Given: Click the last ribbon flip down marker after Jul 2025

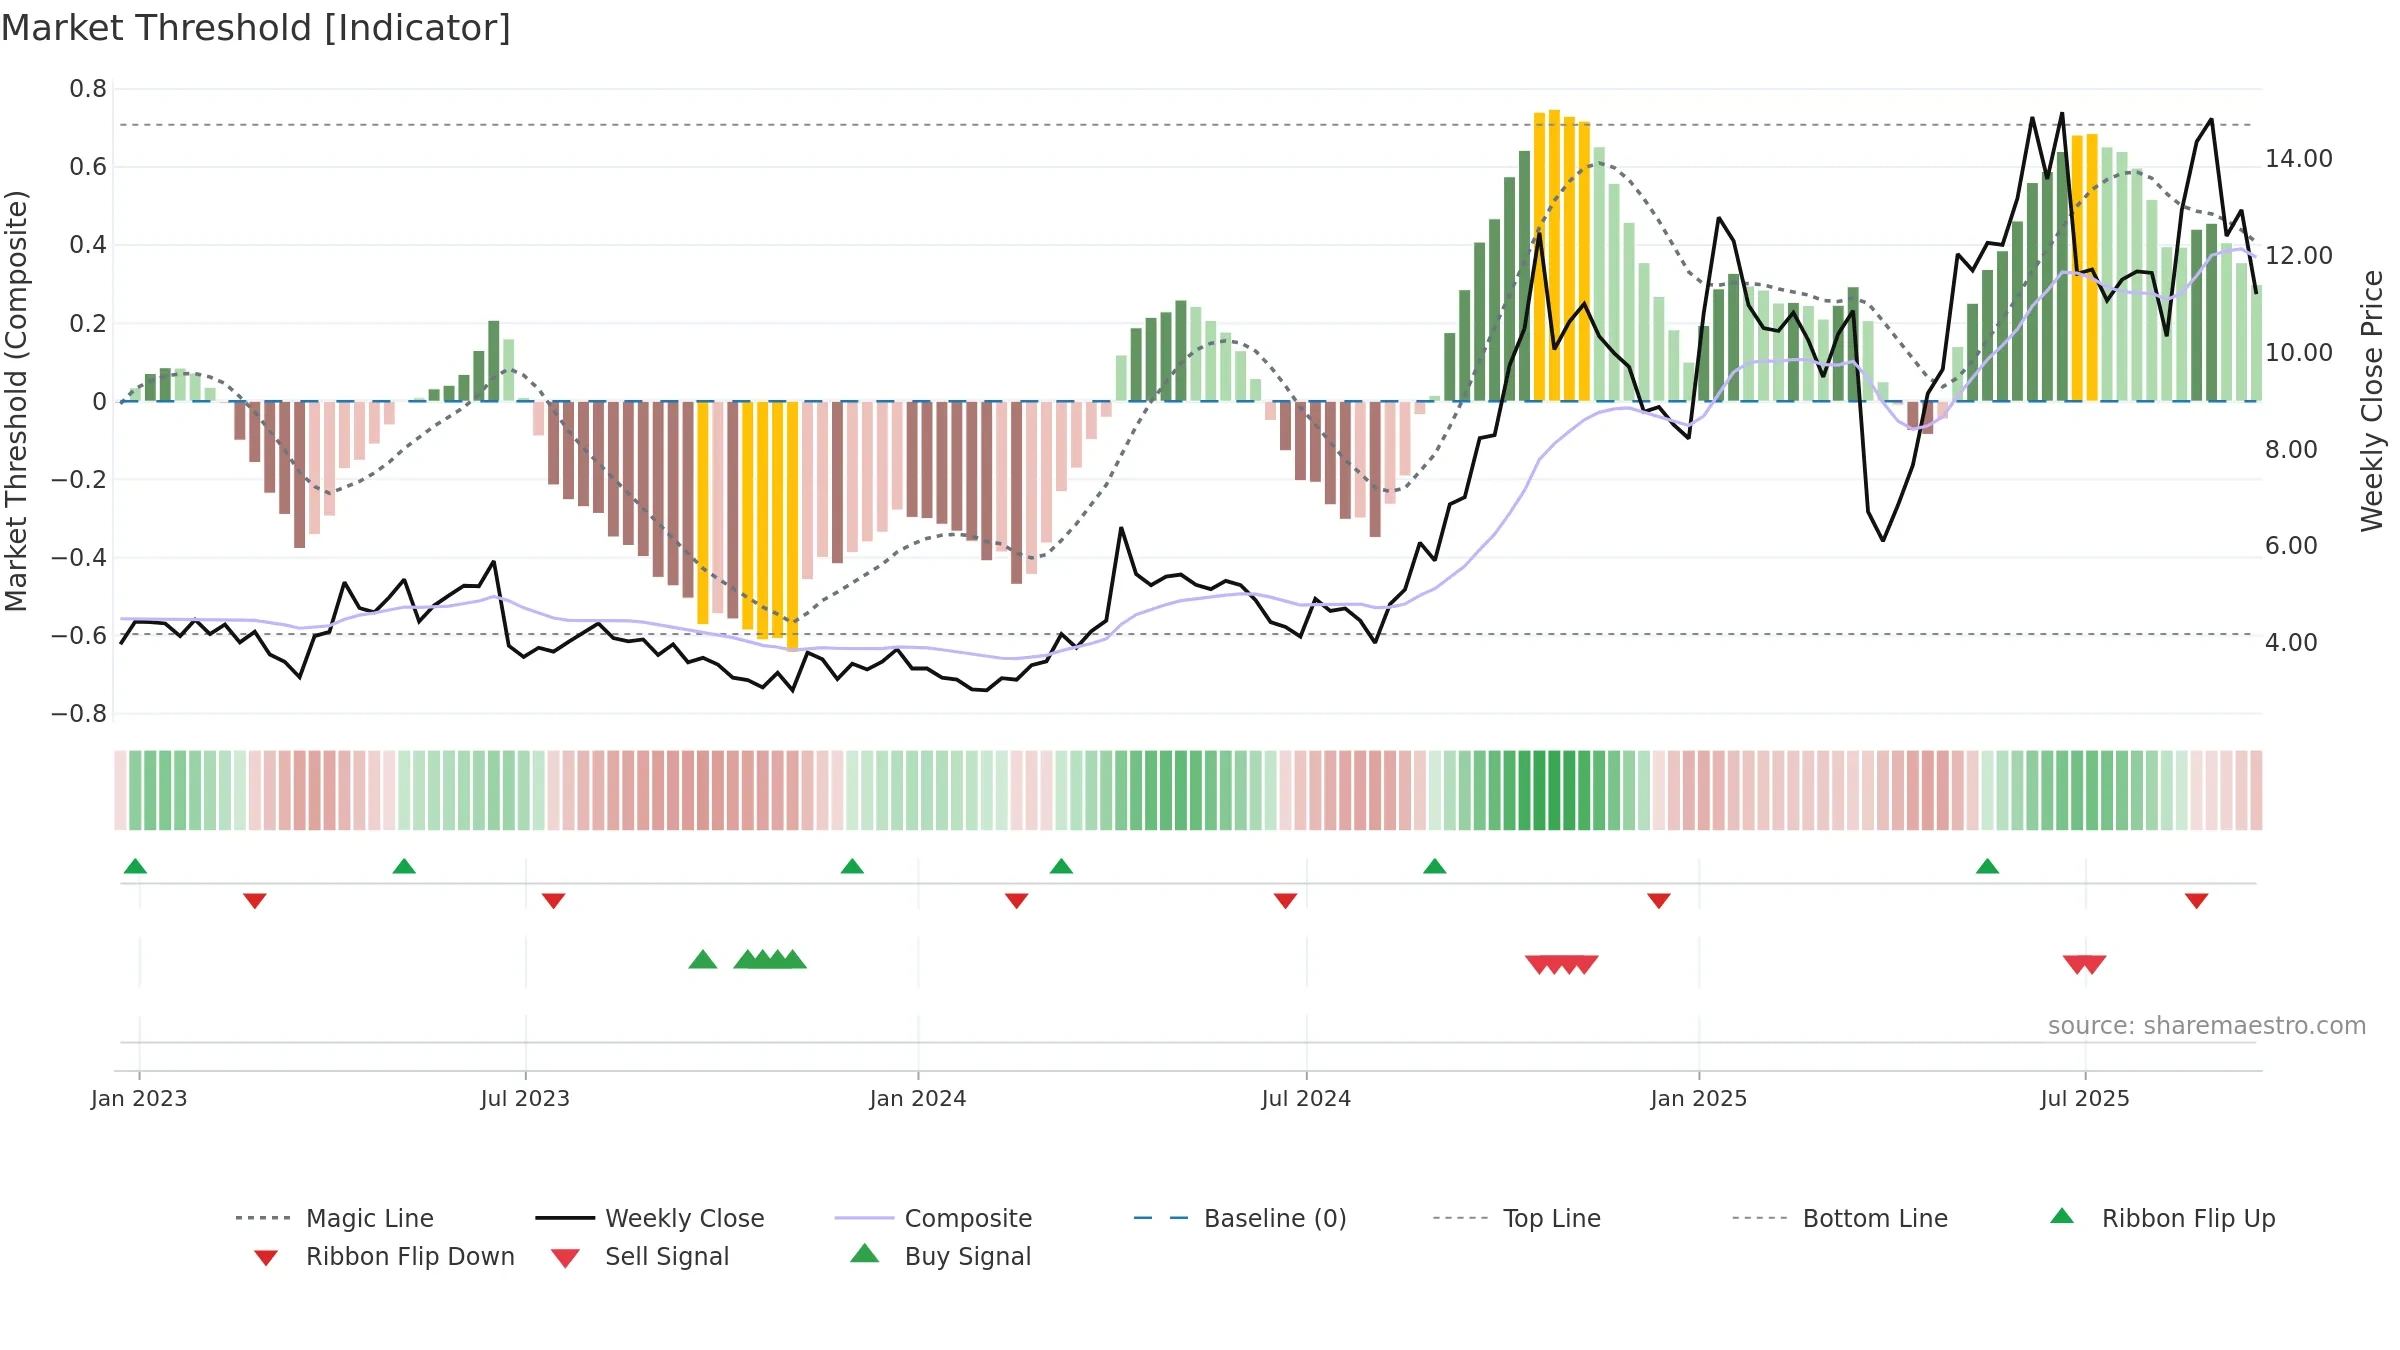Looking at the screenshot, I should pos(2196,901).
